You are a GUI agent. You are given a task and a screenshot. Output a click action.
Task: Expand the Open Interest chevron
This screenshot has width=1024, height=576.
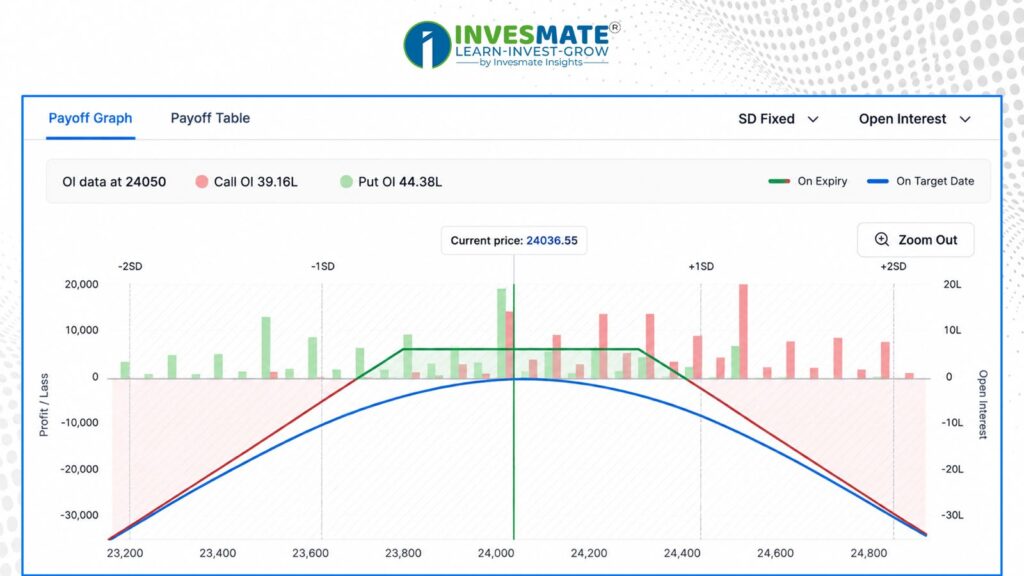click(965, 120)
